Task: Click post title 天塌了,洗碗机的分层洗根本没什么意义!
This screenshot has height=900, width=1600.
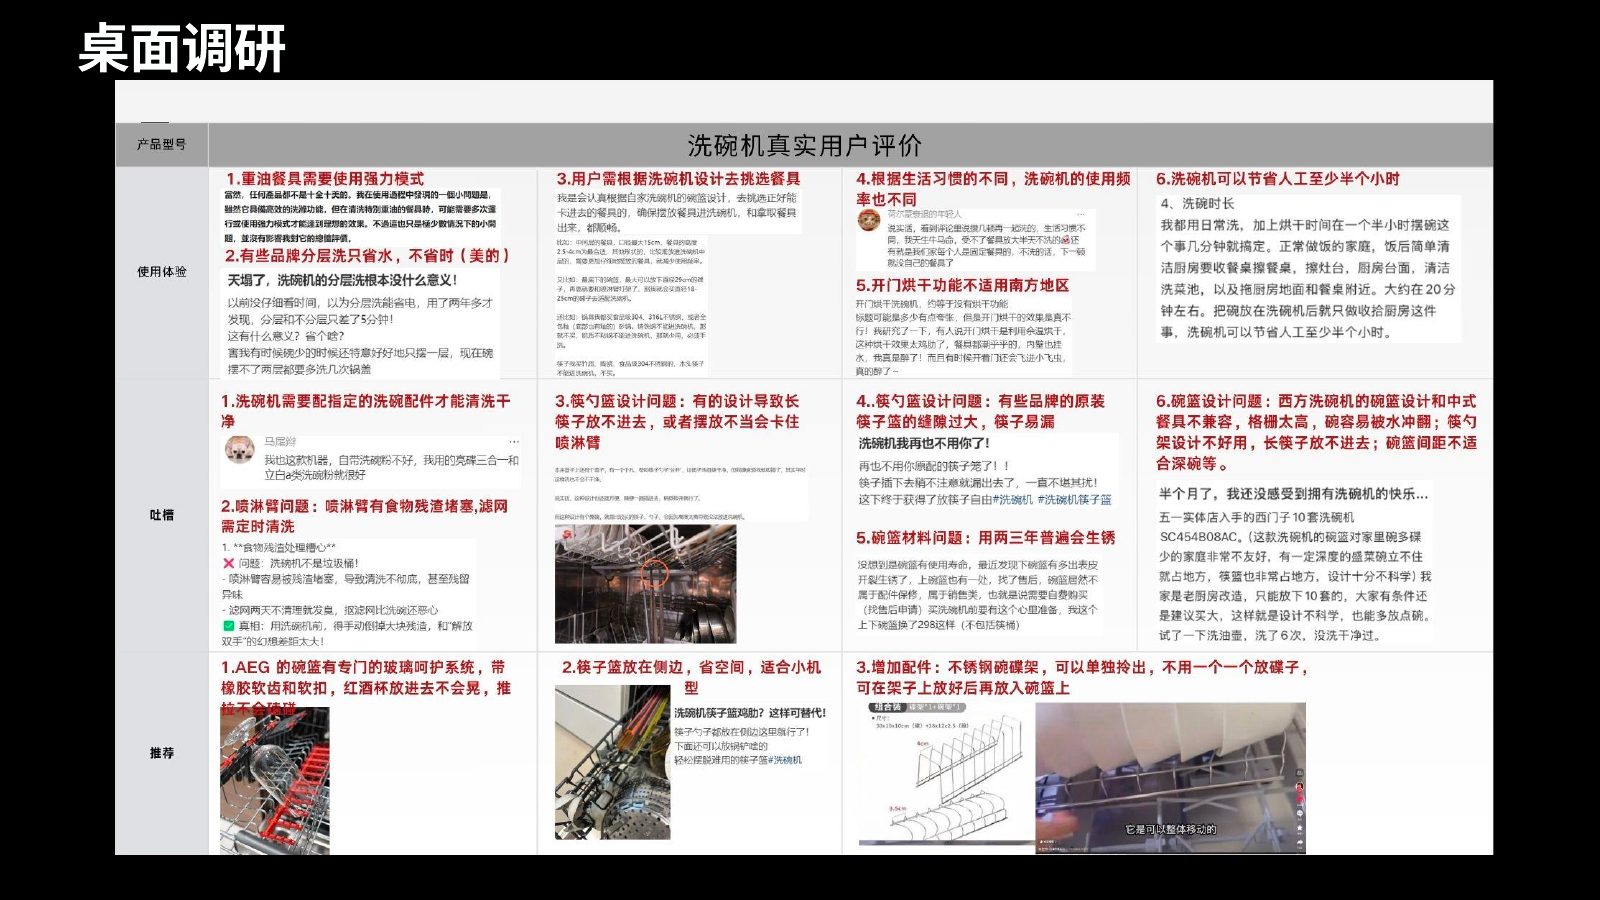Action: tap(342, 280)
